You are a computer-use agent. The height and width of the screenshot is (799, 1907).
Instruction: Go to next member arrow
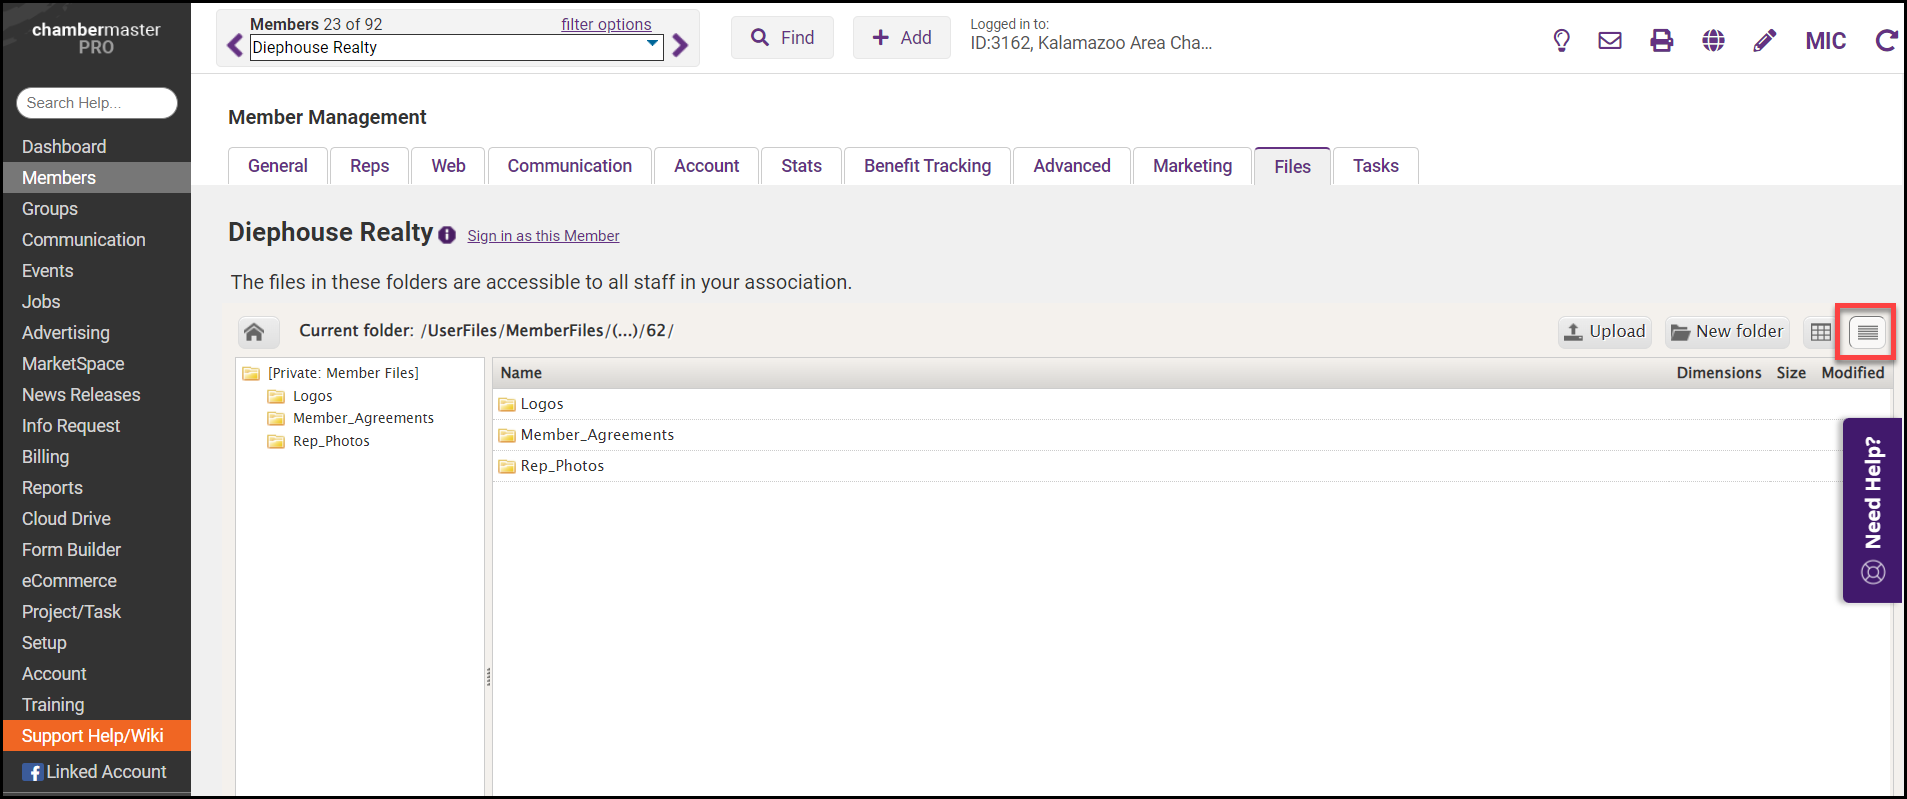coord(681,46)
